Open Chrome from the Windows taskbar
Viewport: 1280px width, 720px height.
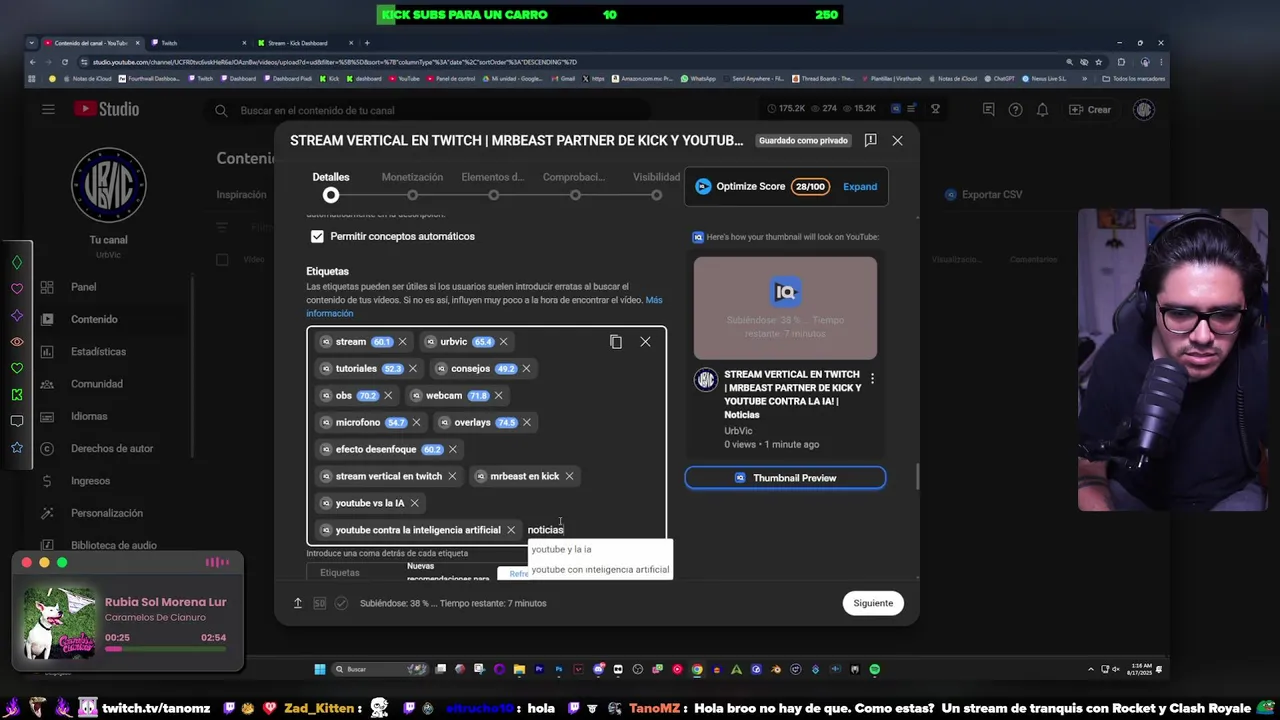(697, 670)
